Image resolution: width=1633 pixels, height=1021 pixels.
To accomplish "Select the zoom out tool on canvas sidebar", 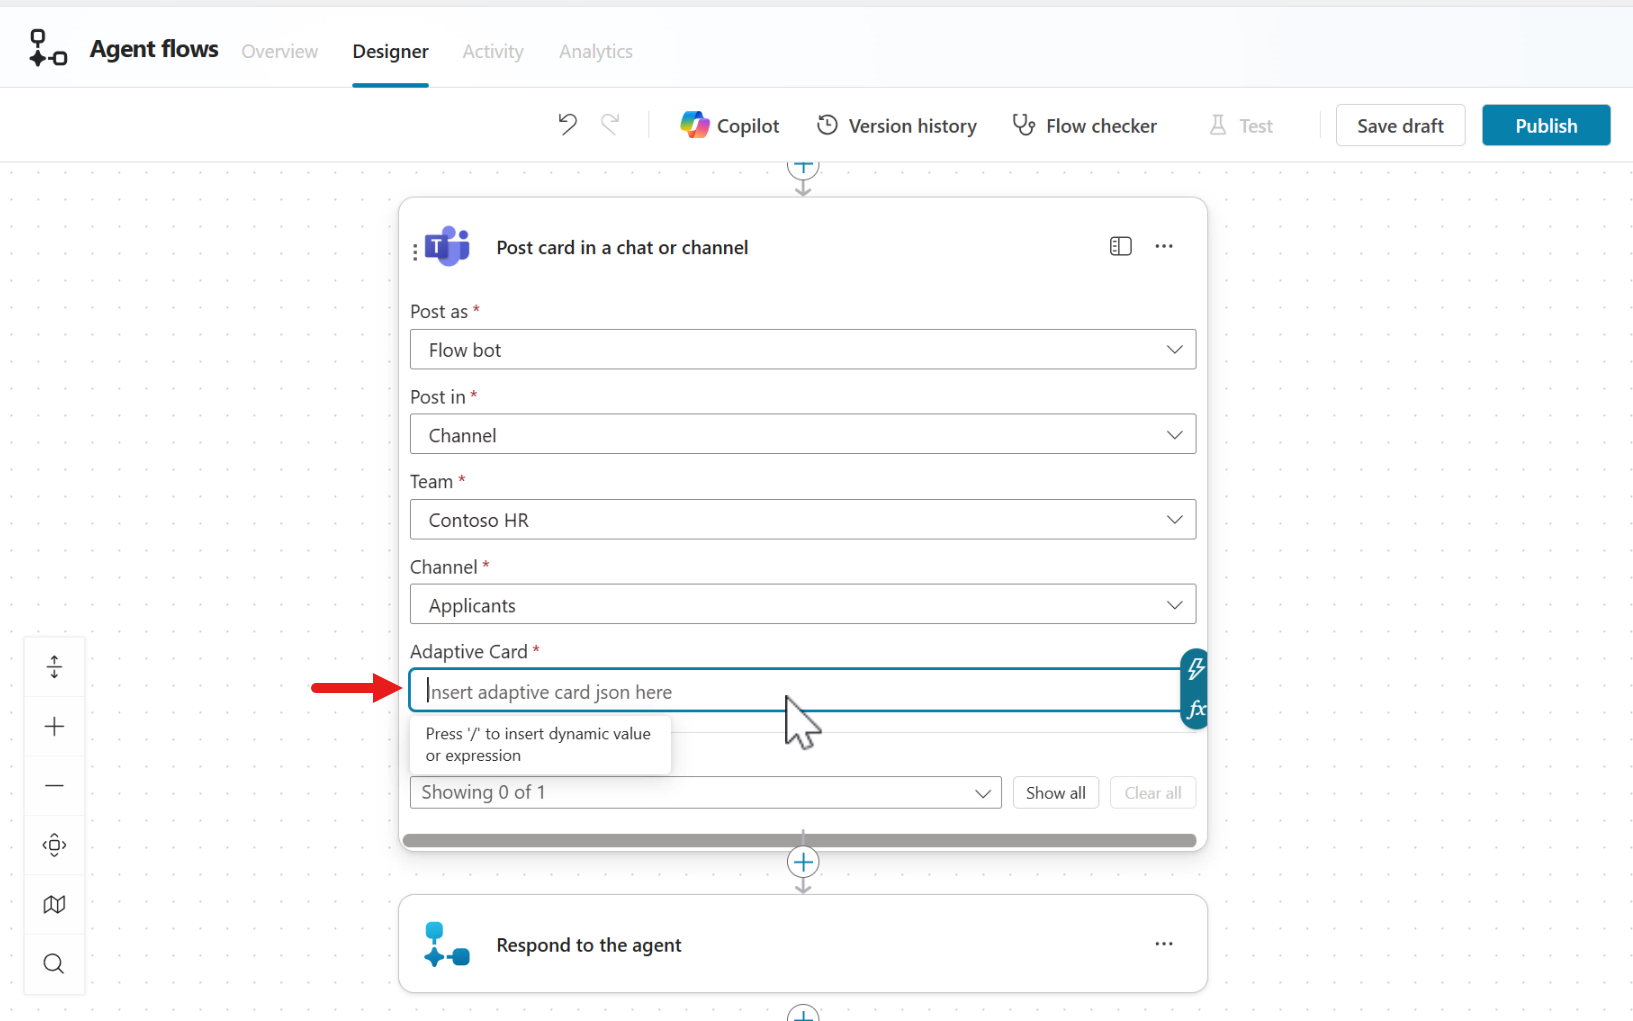I will [x=54, y=786].
